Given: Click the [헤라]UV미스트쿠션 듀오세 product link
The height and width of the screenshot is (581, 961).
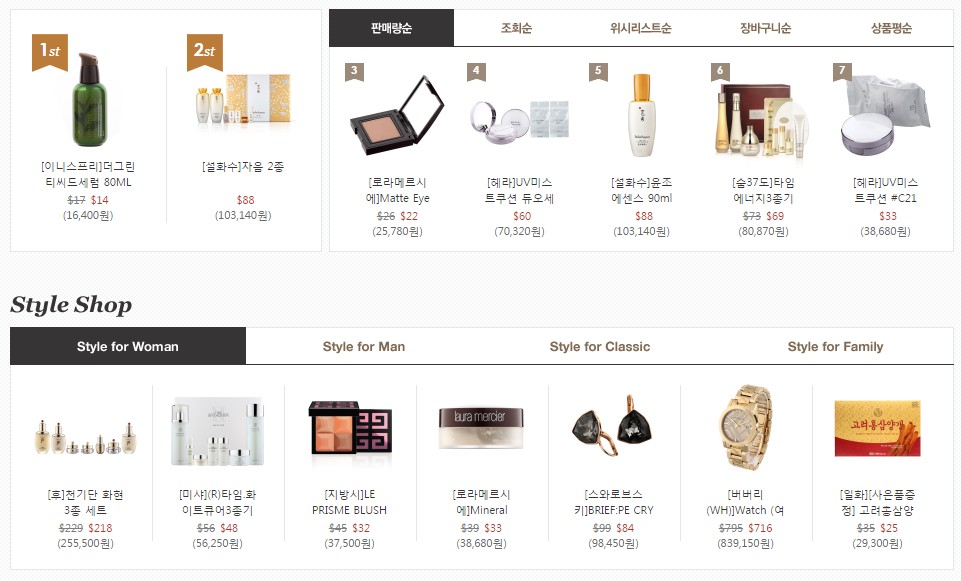Looking at the screenshot, I should (519, 191).
